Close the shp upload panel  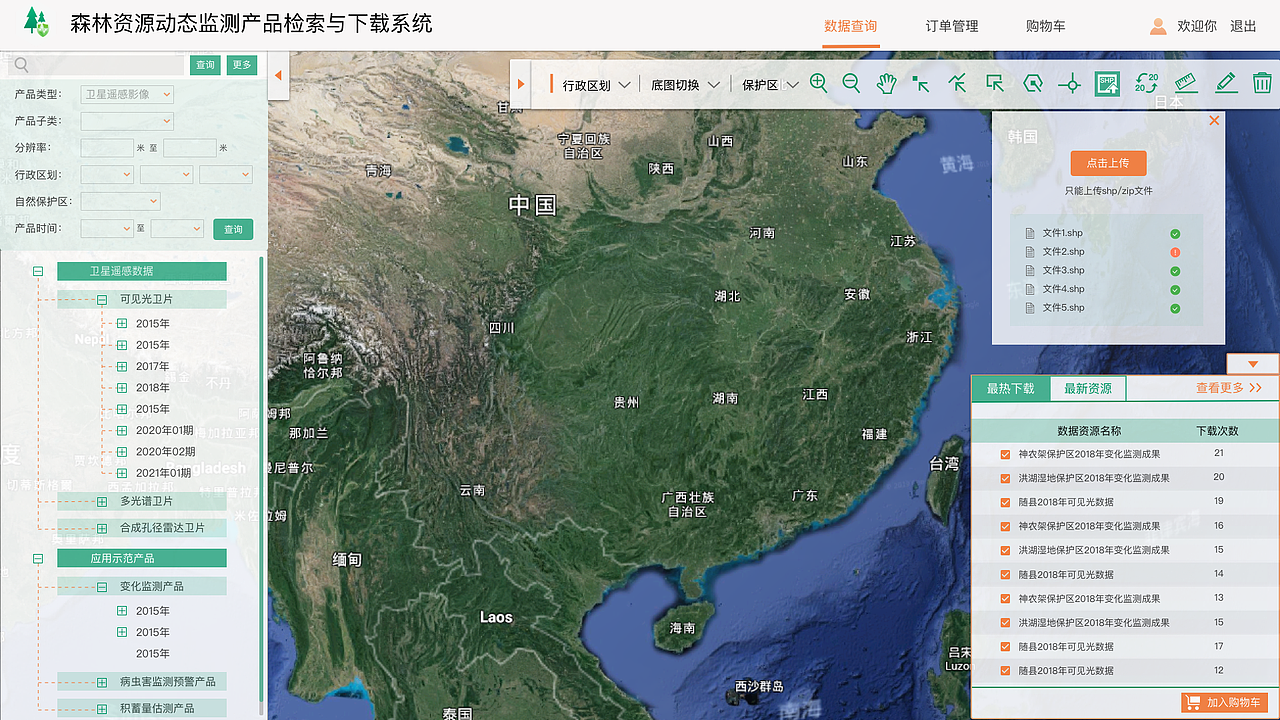coord(1214,120)
